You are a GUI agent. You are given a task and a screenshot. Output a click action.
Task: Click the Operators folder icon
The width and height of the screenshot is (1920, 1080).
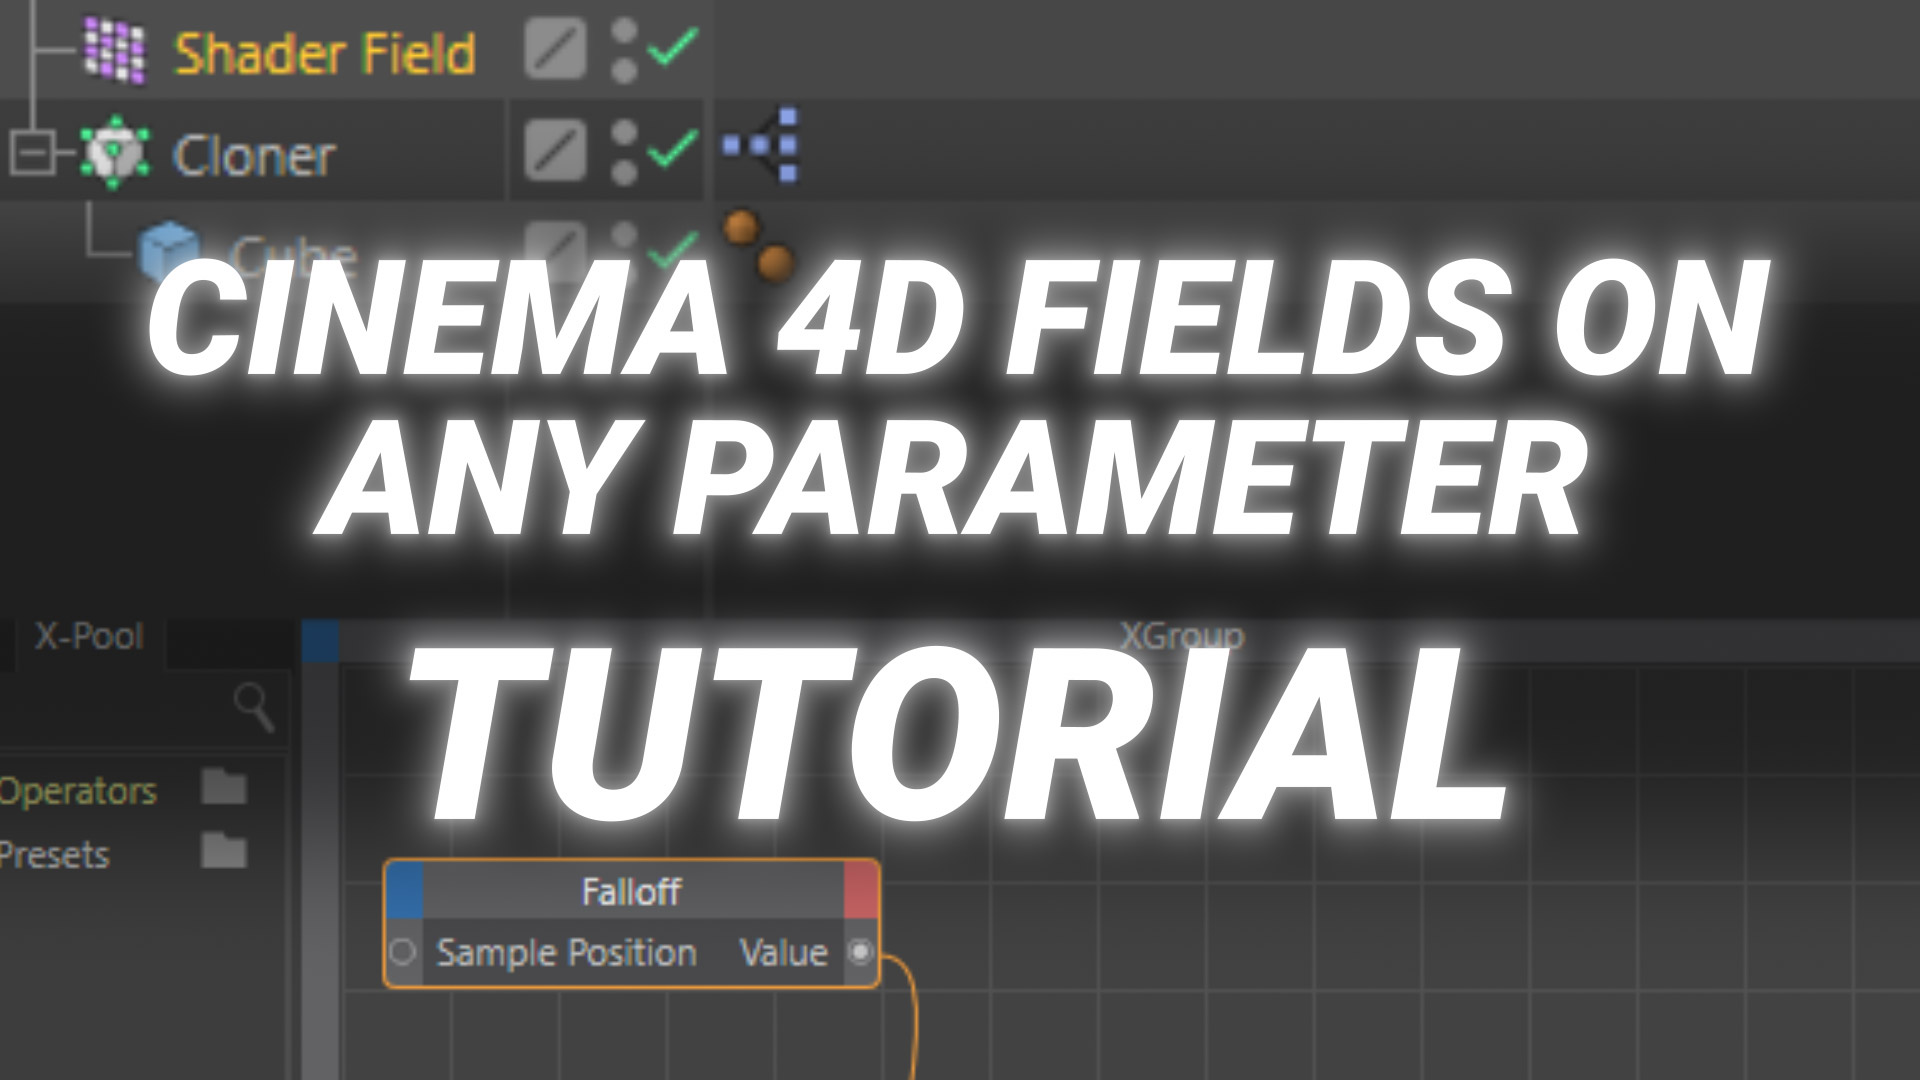click(x=223, y=787)
